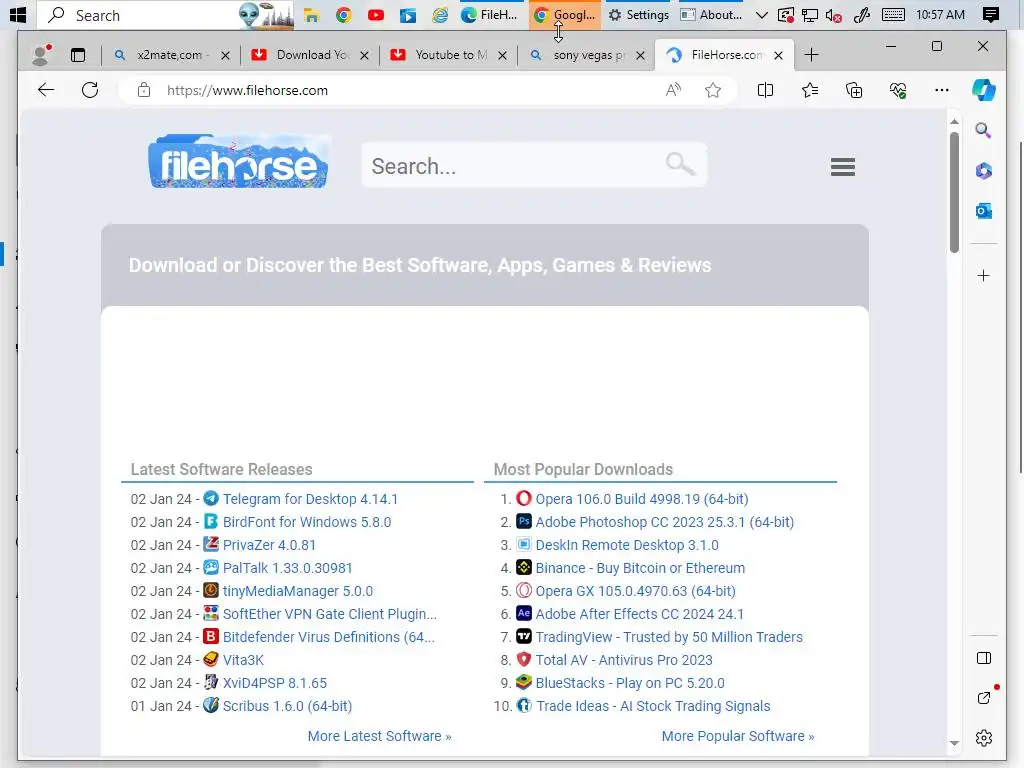Open Edge sidebar search icon
Image resolution: width=1024 pixels, height=768 pixels.
pos(984,131)
